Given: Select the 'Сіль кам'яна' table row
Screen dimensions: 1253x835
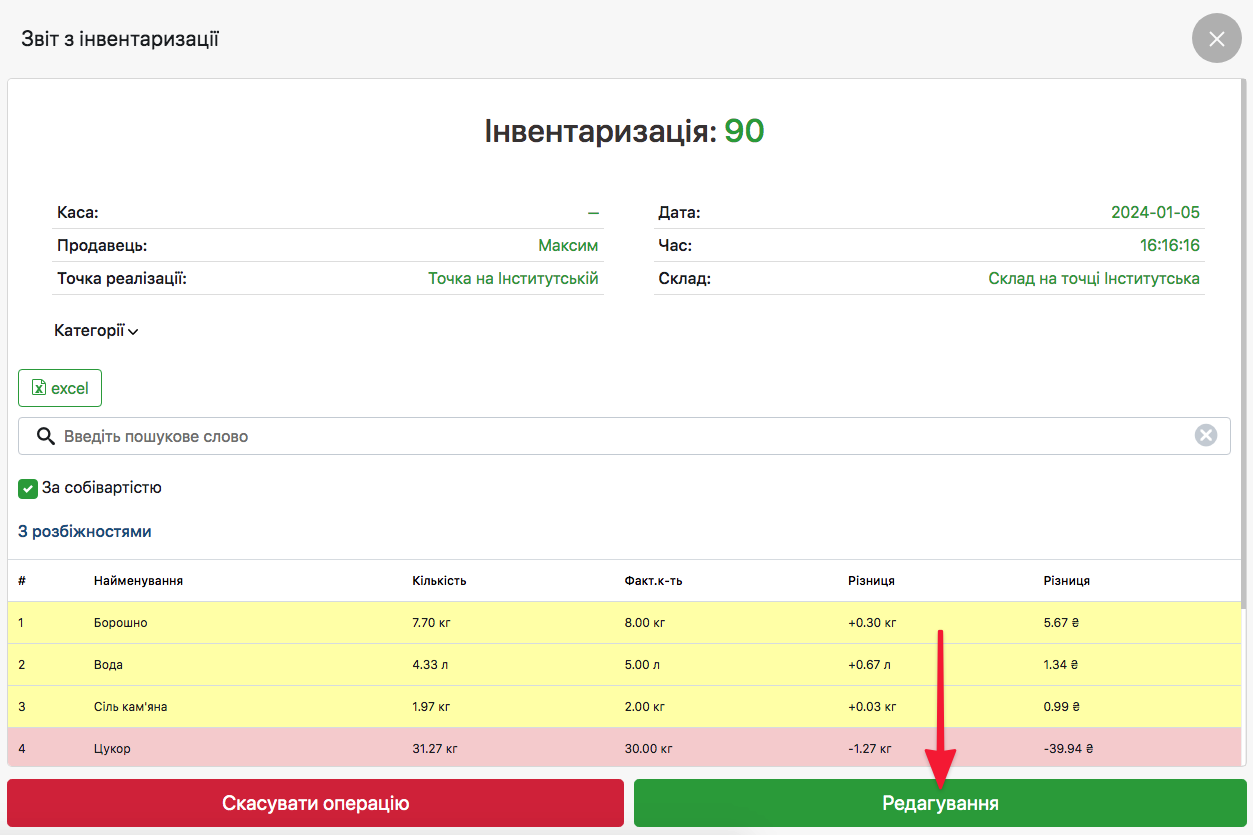Looking at the screenshot, I should [x=130, y=707].
